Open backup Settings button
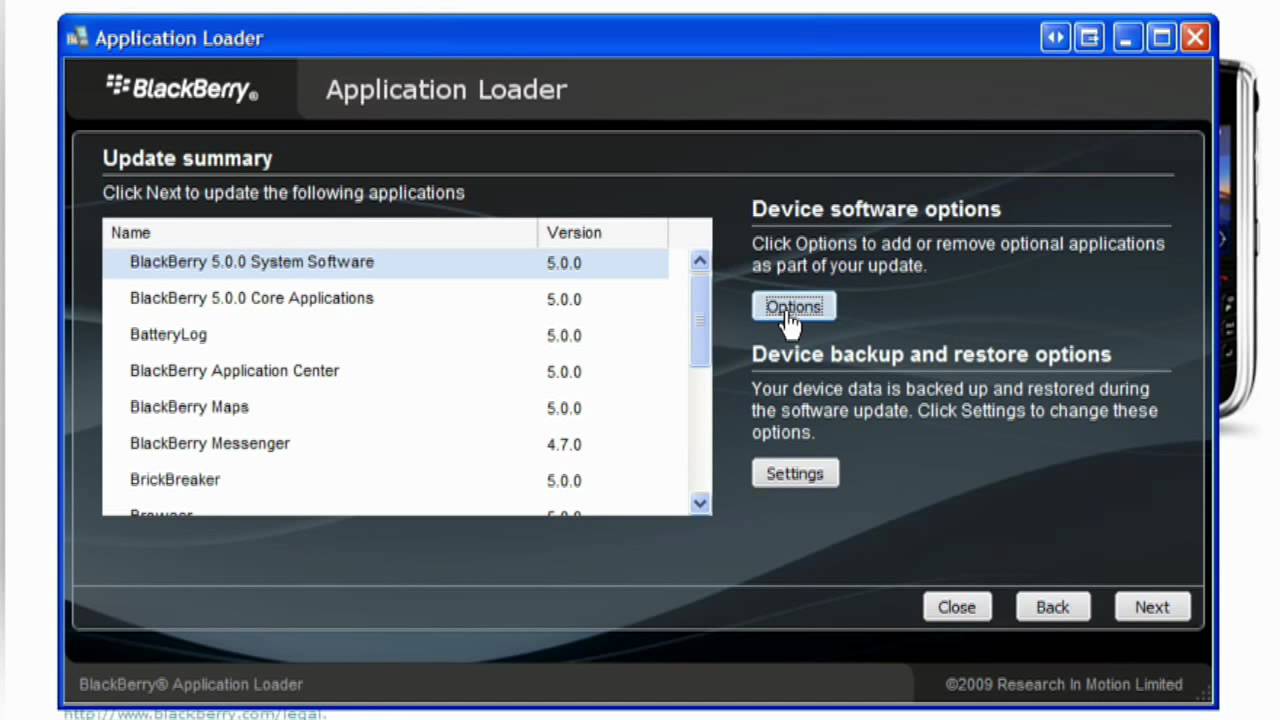This screenshot has width=1280, height=720. pyautogui.click(x=795, y=474)
